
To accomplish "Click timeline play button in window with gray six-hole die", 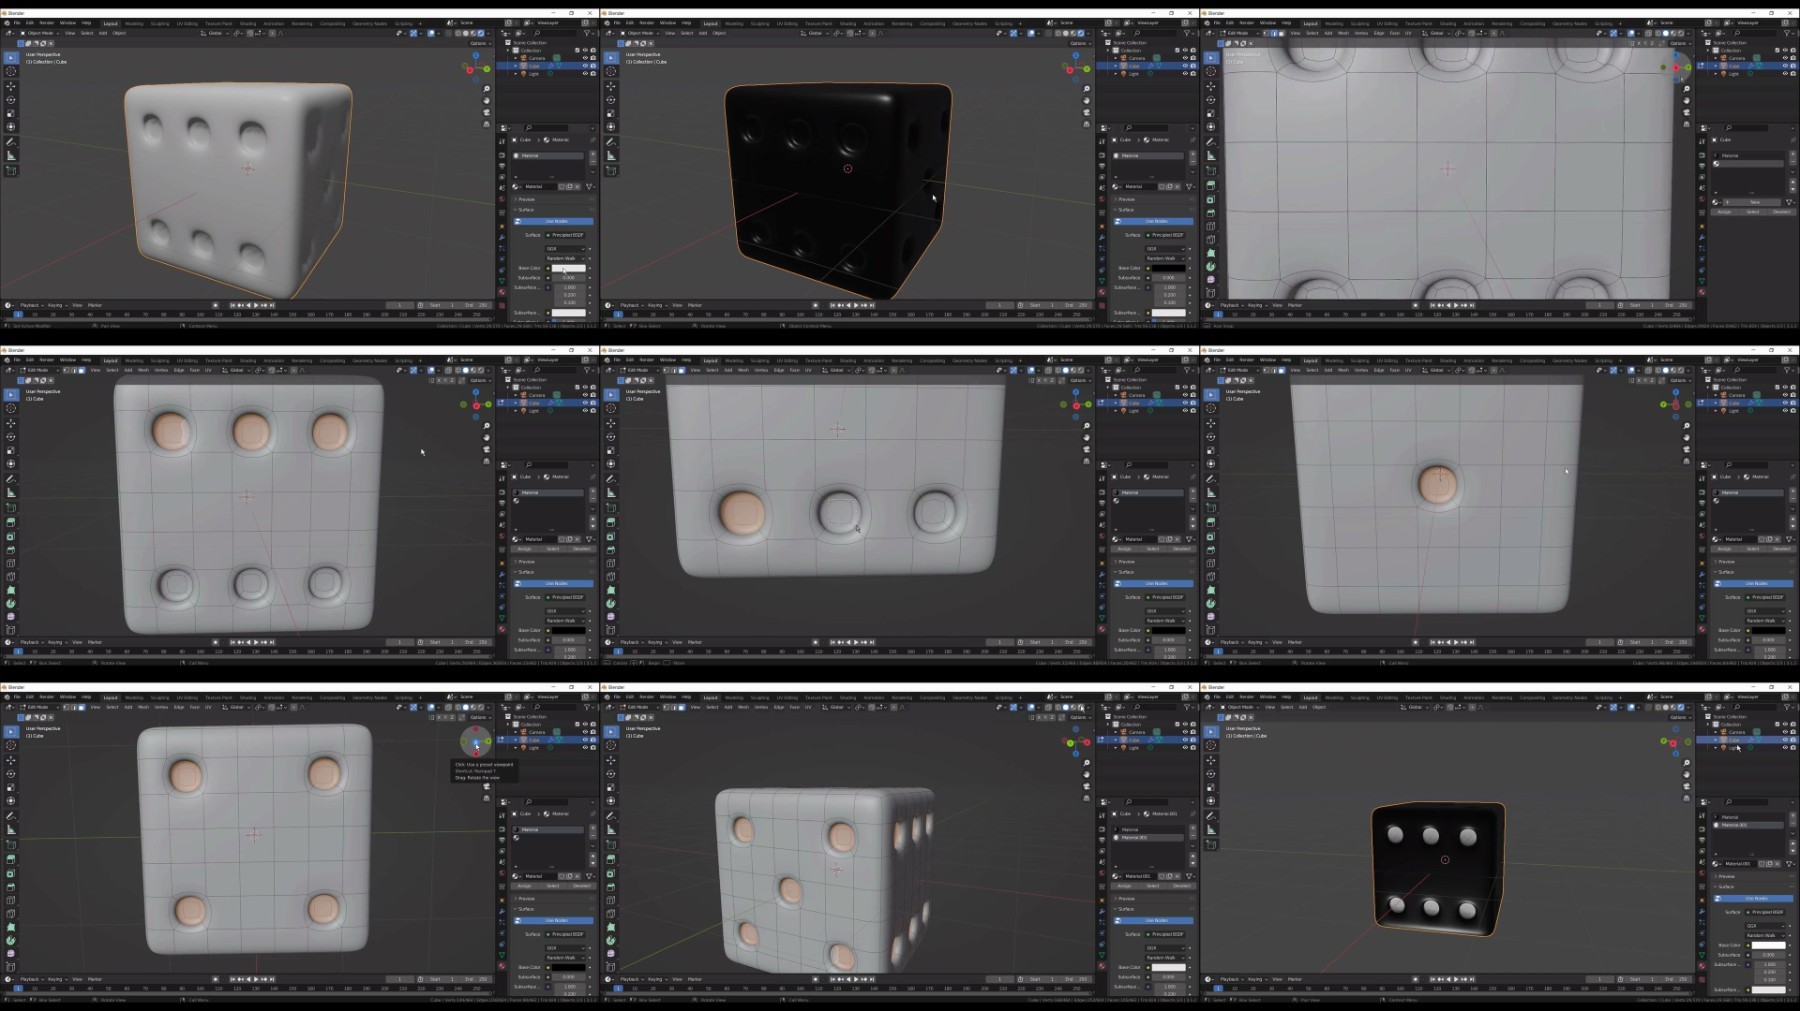I will click(x=255, y=305).
